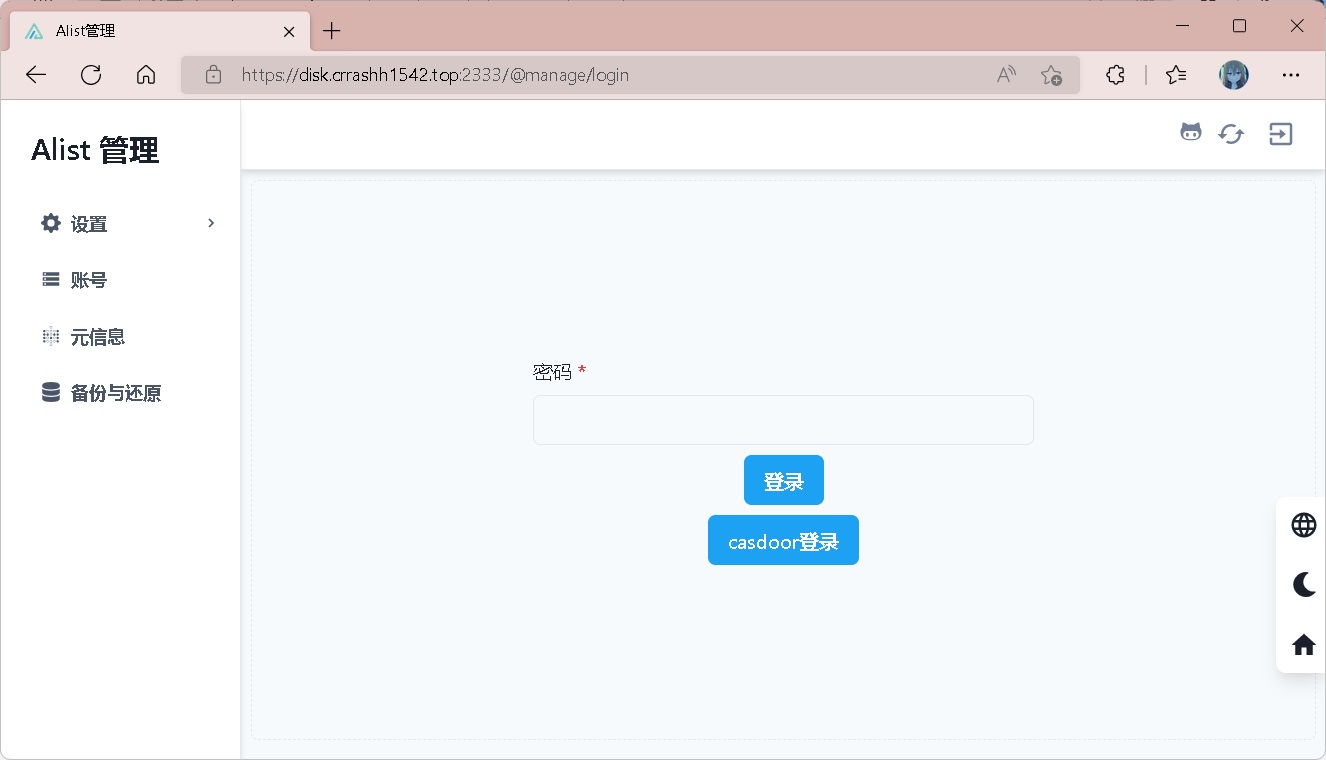Click the address bar URL

click(435, 75)
